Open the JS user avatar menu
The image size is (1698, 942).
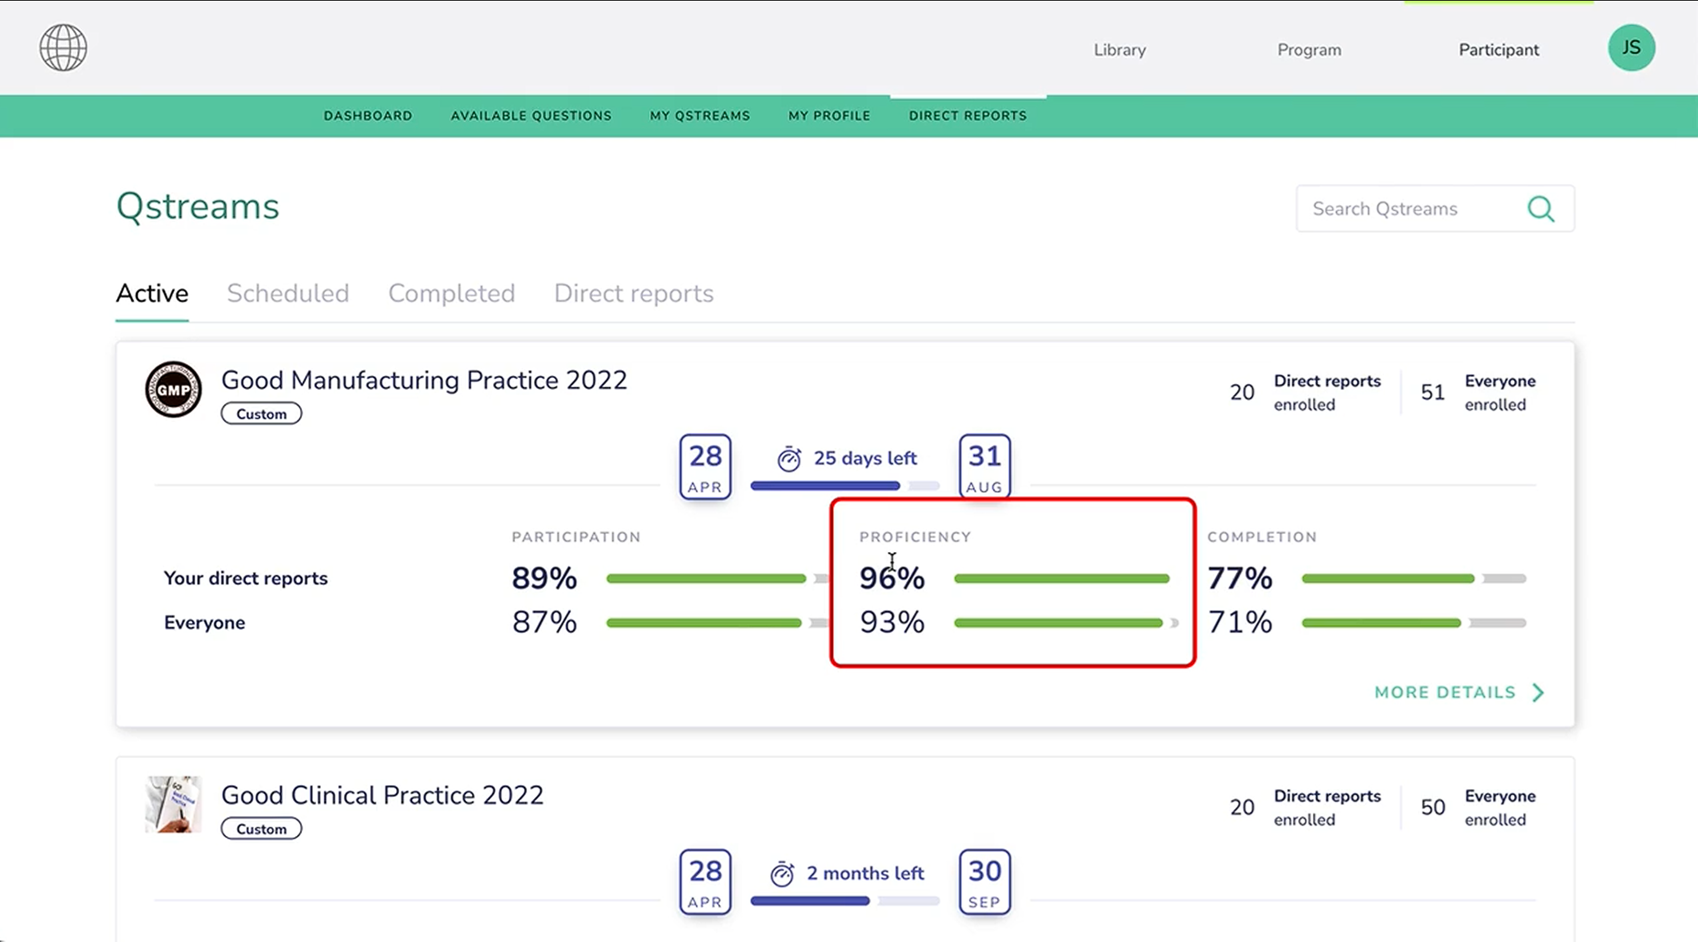[x=1631, y=47]
